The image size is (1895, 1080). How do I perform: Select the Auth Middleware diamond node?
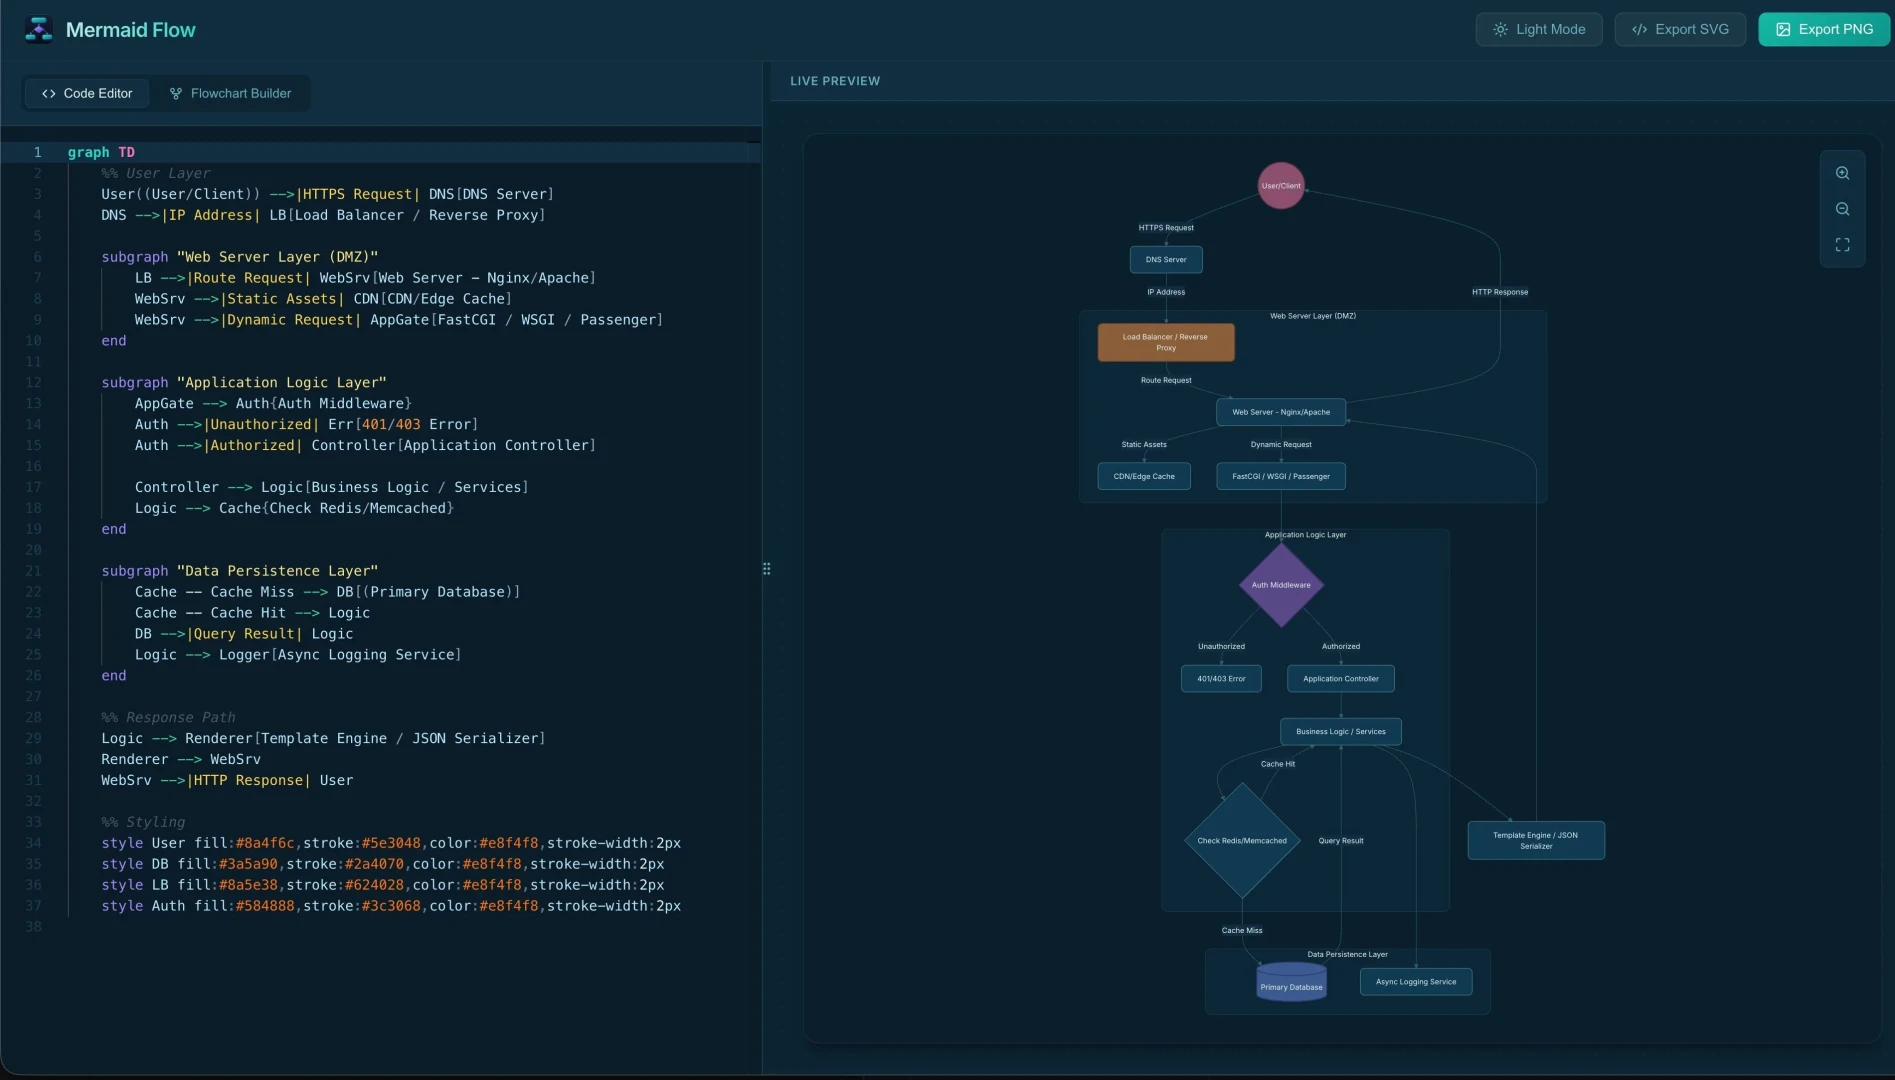[1281, 585]
